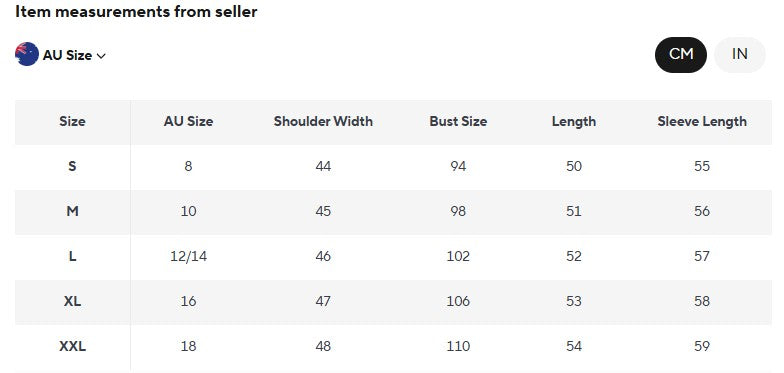This screenshot has height=373, width=784.
Task: Click the Item measurements from seller heading
Action: [x=136, y=12]
